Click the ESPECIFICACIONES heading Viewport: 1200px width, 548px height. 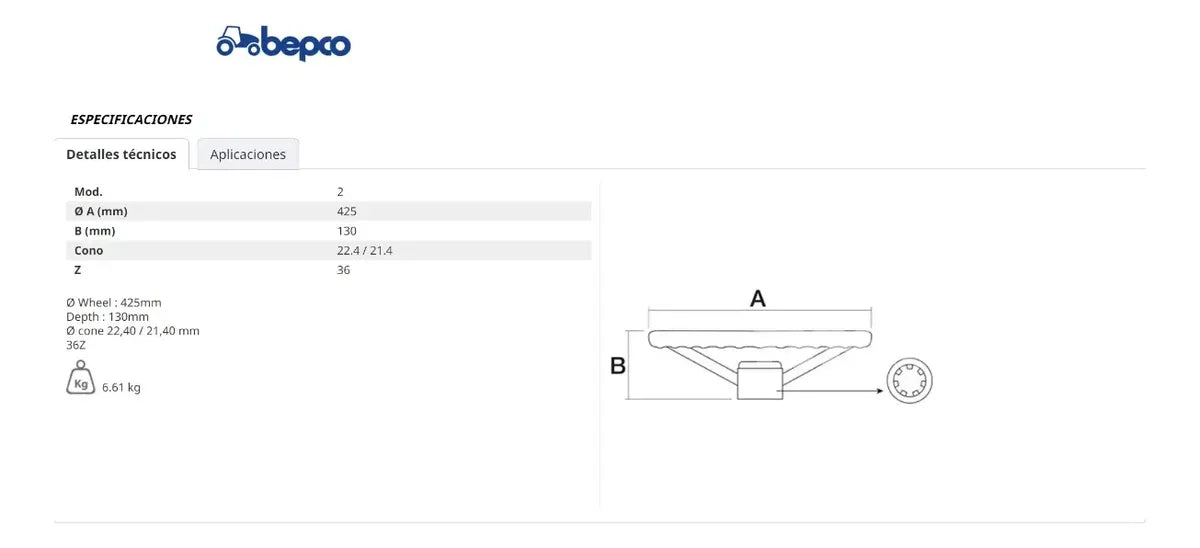point(131,119)
